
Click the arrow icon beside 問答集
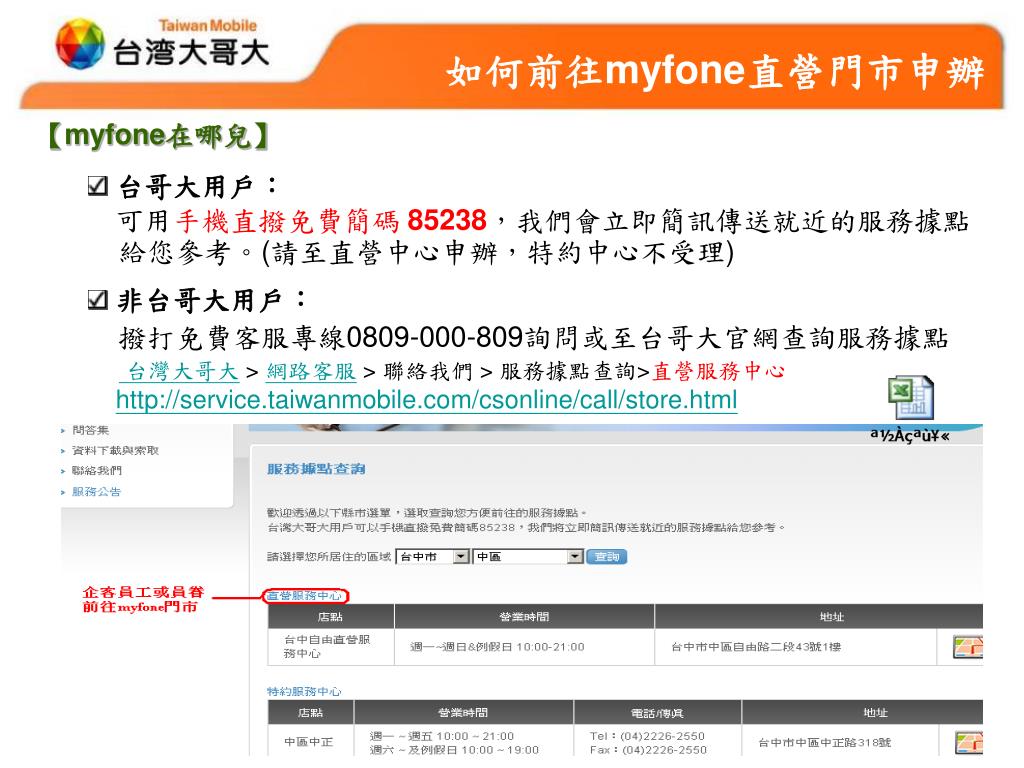pos(63,428)
